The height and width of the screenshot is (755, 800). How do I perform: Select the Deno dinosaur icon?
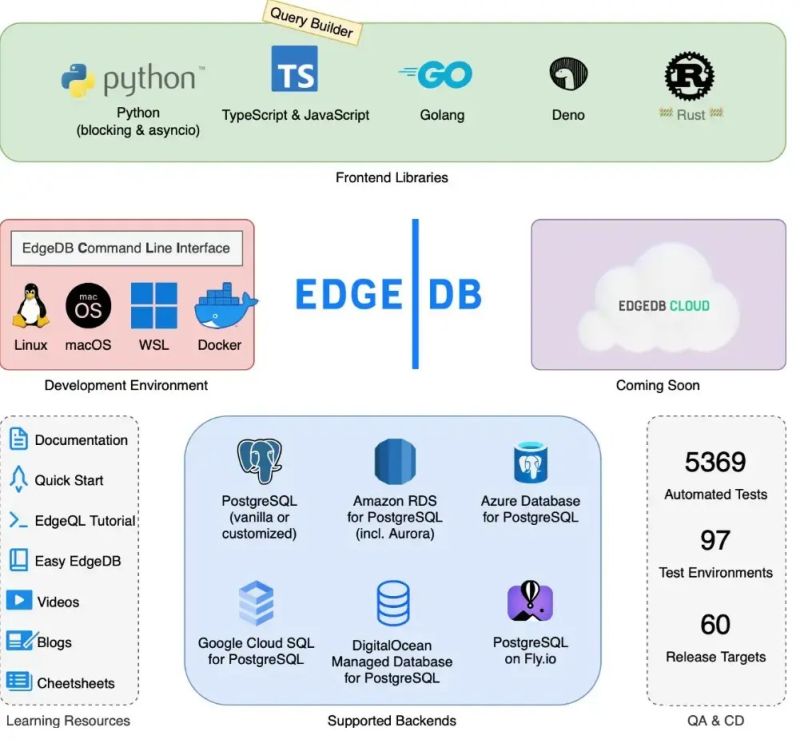tap(566, 73)
